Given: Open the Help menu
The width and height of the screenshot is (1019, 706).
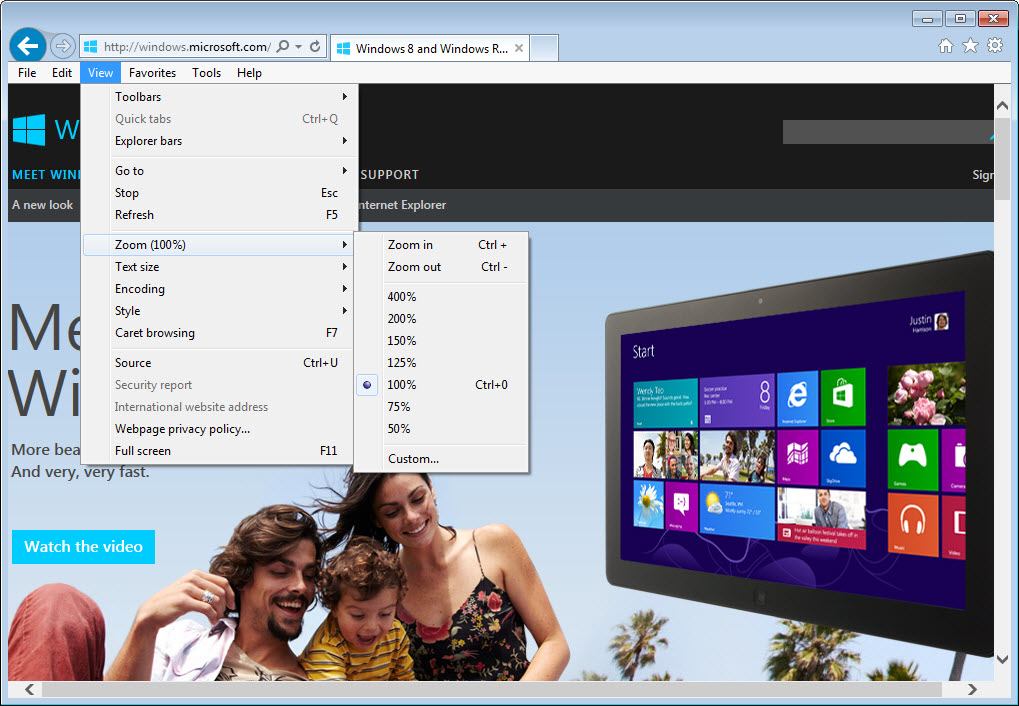Looking at the screenshot, I should click(x=250, y=73).
